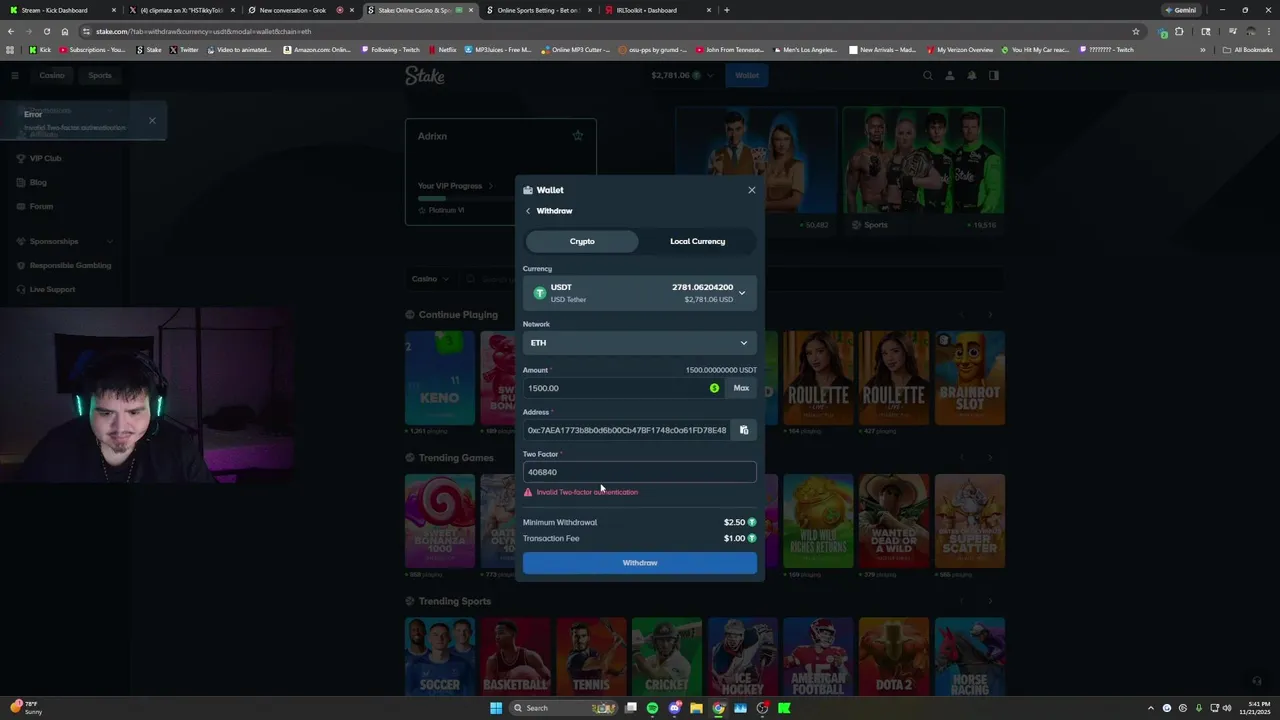Open Kick app icon in taskbar
The width and height of the screenshot is (1280, 720).
(784, 708)
